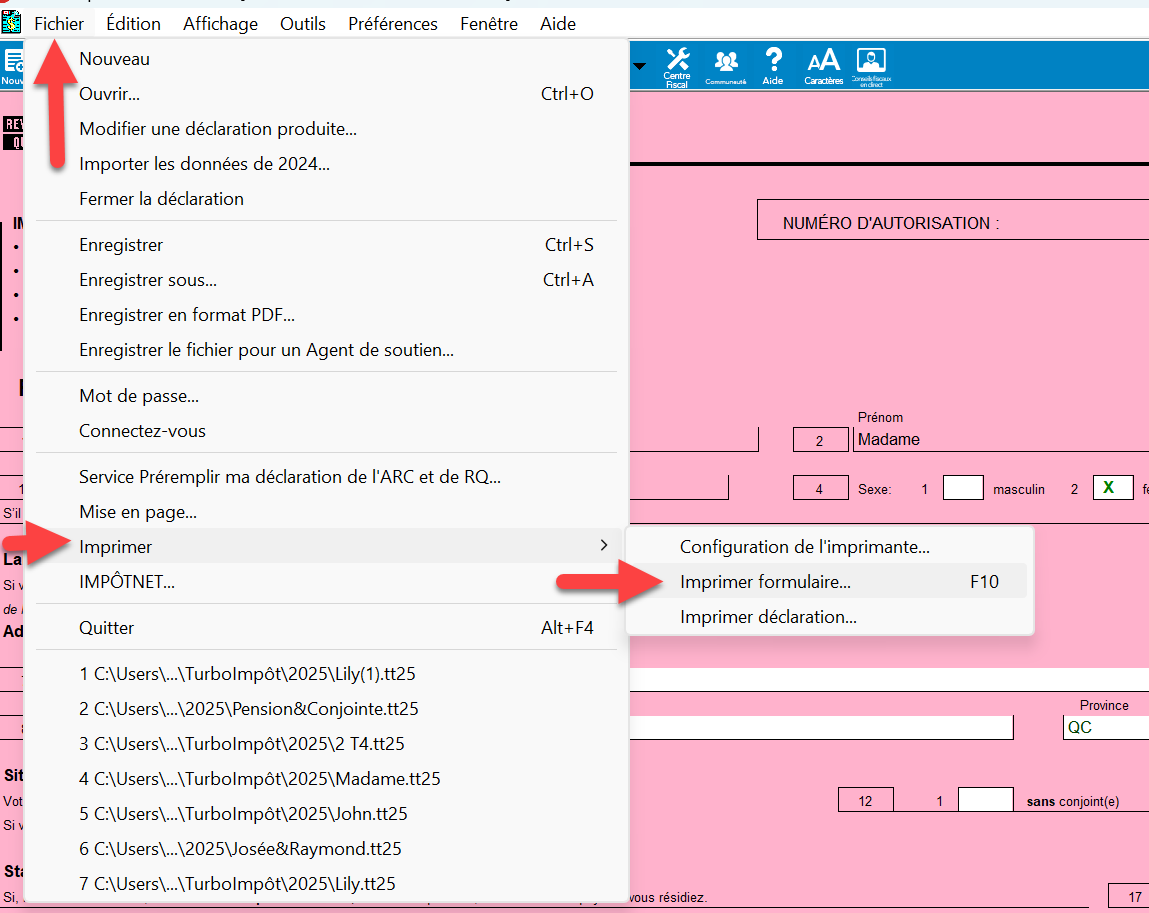Select Configuration de l'imprimante...
Viewport: 1149px width, 913px height.
[x=805, y=547]
